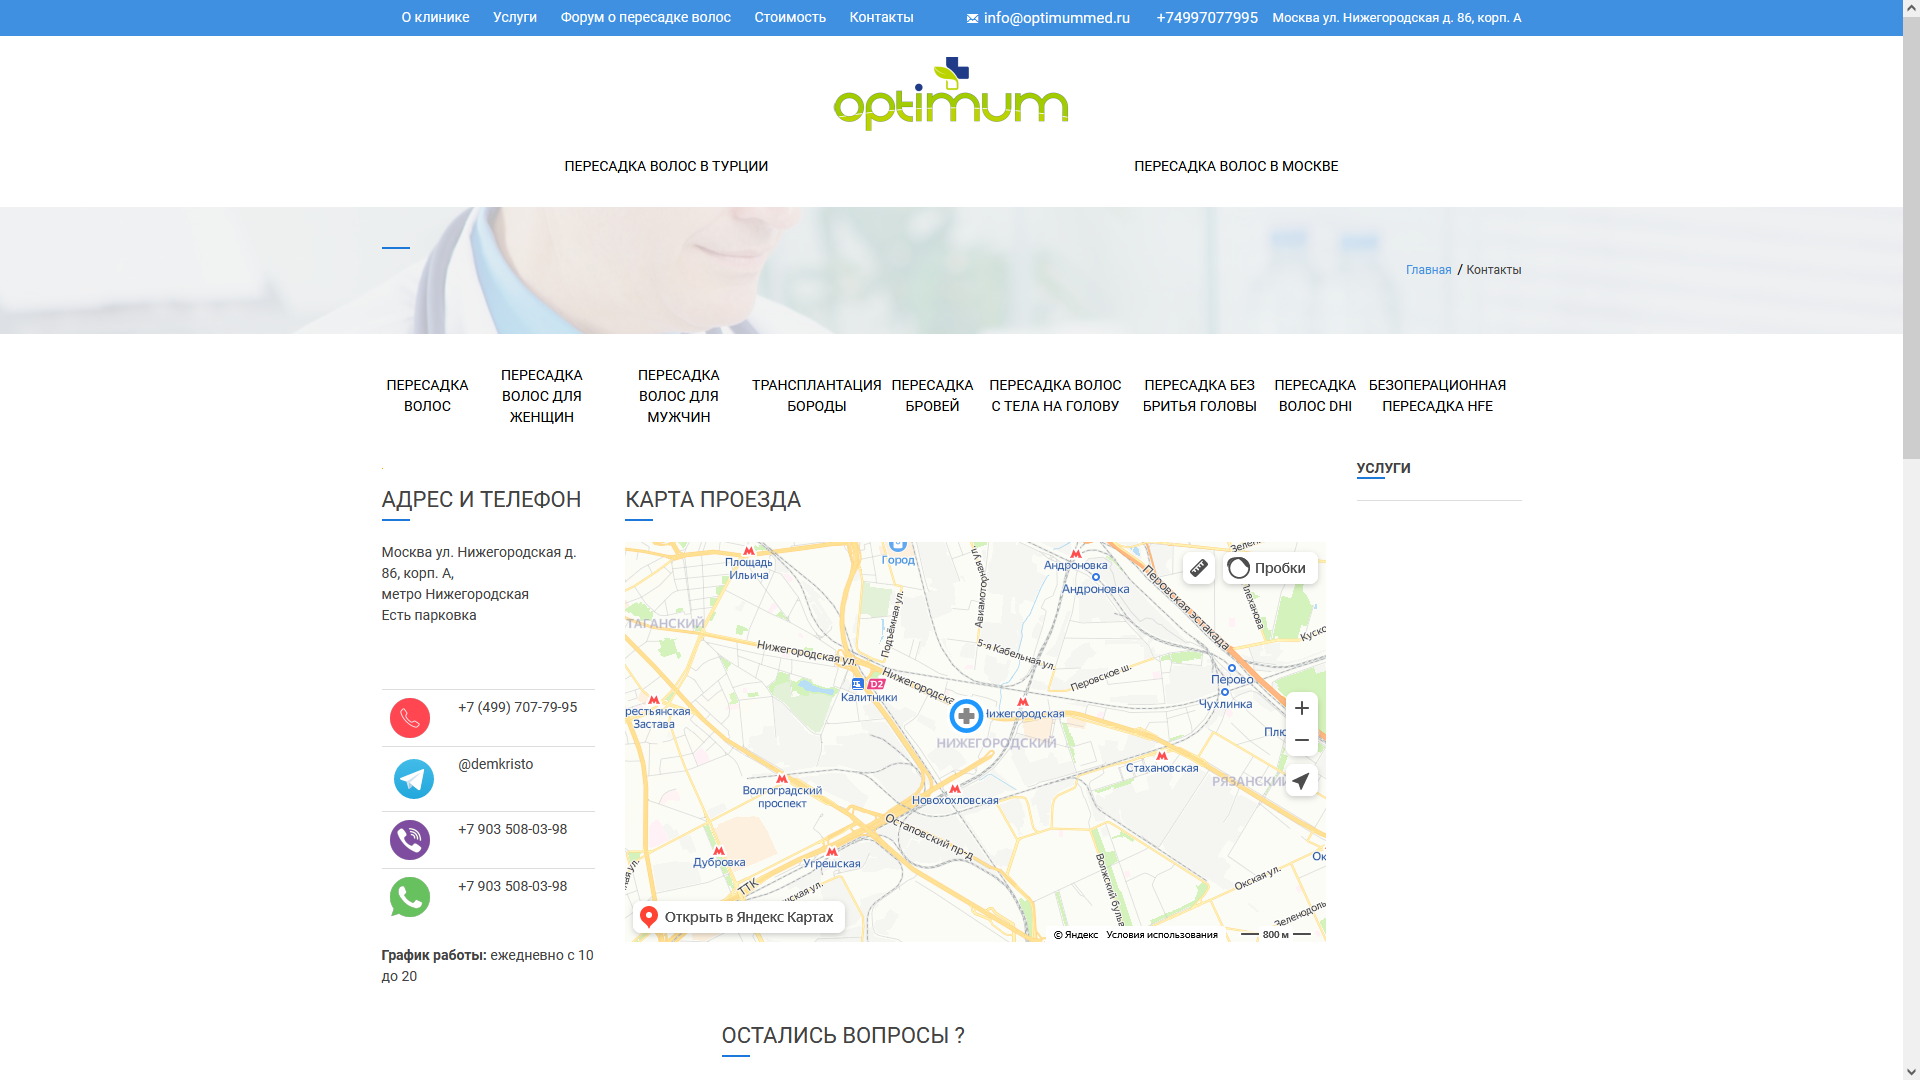Viewport: 1920px width, 1080px height.
Task: Click the clinic marker on the map
Action: click(x=966, y=716)
